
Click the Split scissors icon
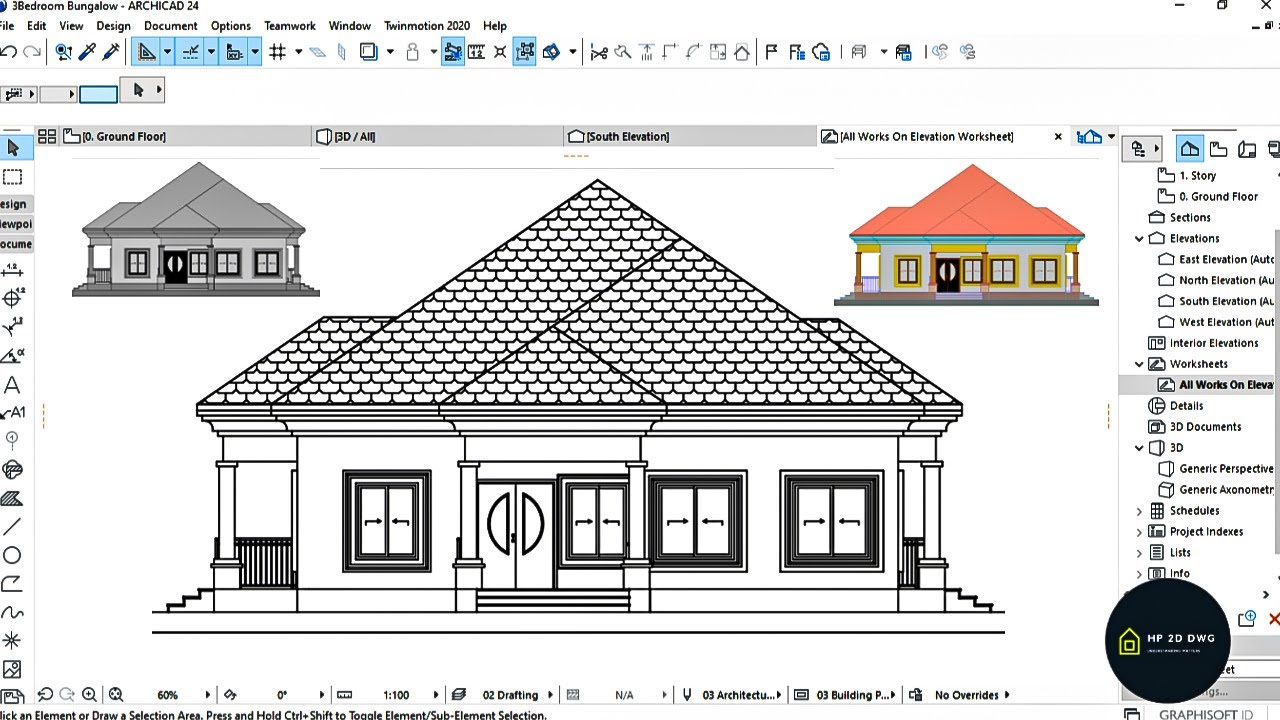pos(599,52)
